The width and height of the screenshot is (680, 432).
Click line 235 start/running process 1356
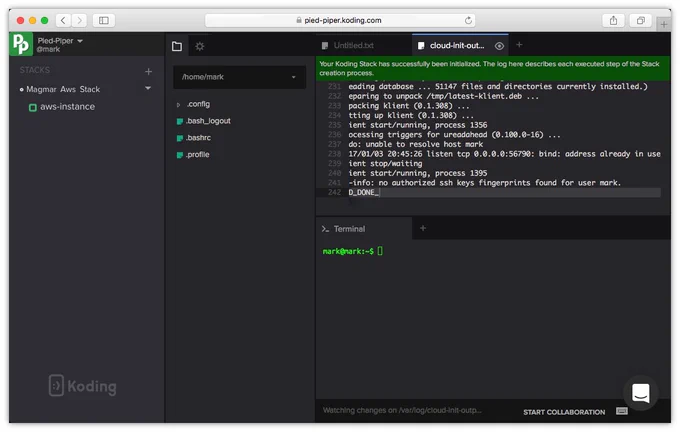coord(418,125)
